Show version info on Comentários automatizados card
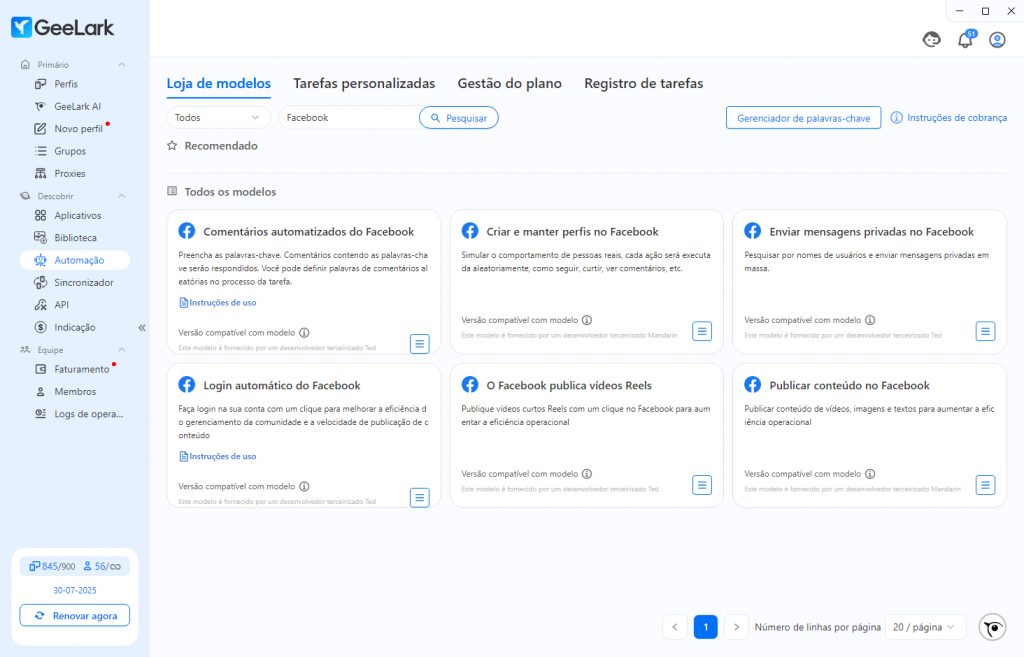The width and height of the screenshot is (1024, 657). [x=304, y=332]
